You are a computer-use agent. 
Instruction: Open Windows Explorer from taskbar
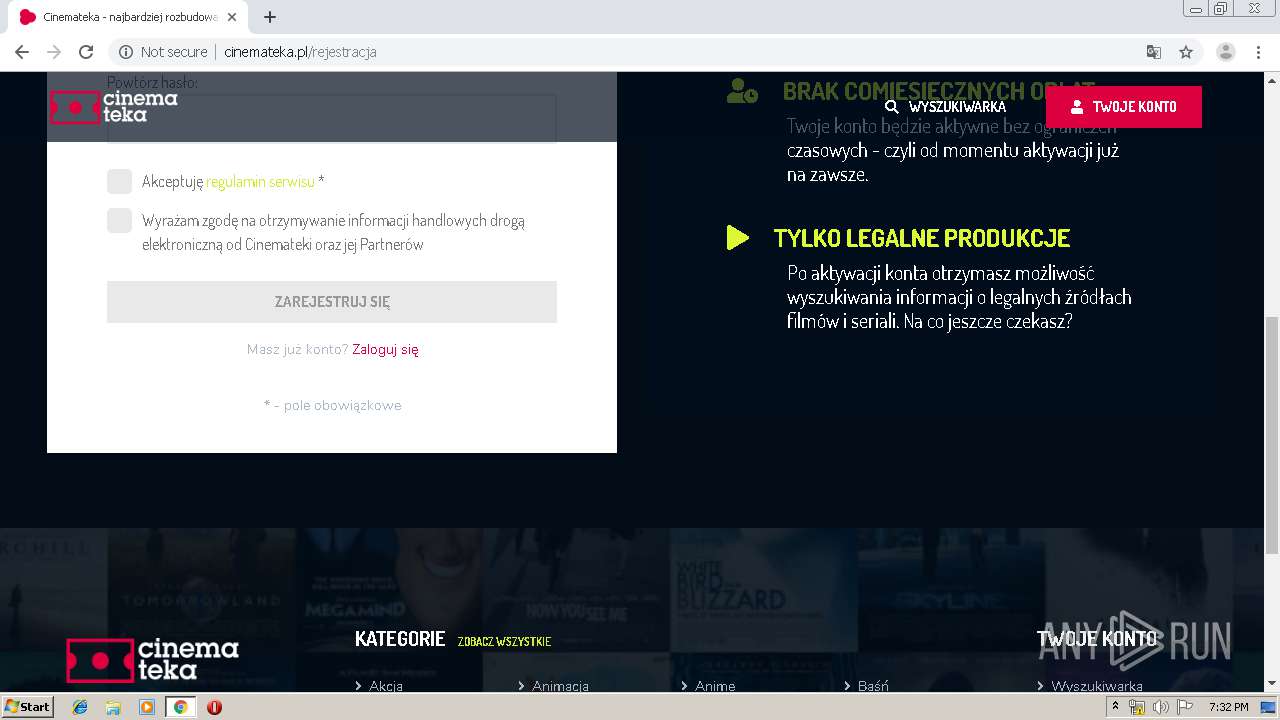[113, 707]
